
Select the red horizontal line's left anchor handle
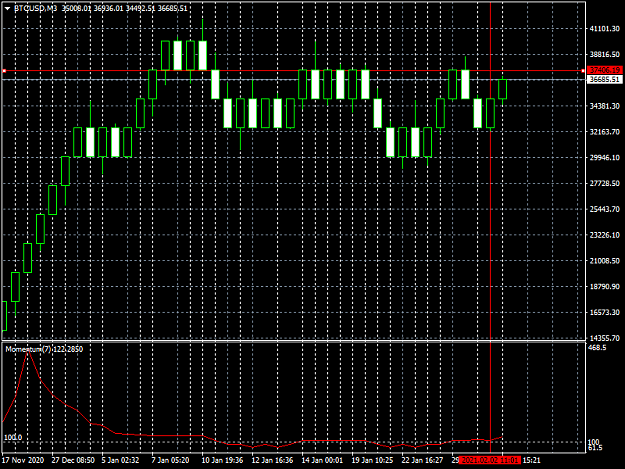(4, 71)
